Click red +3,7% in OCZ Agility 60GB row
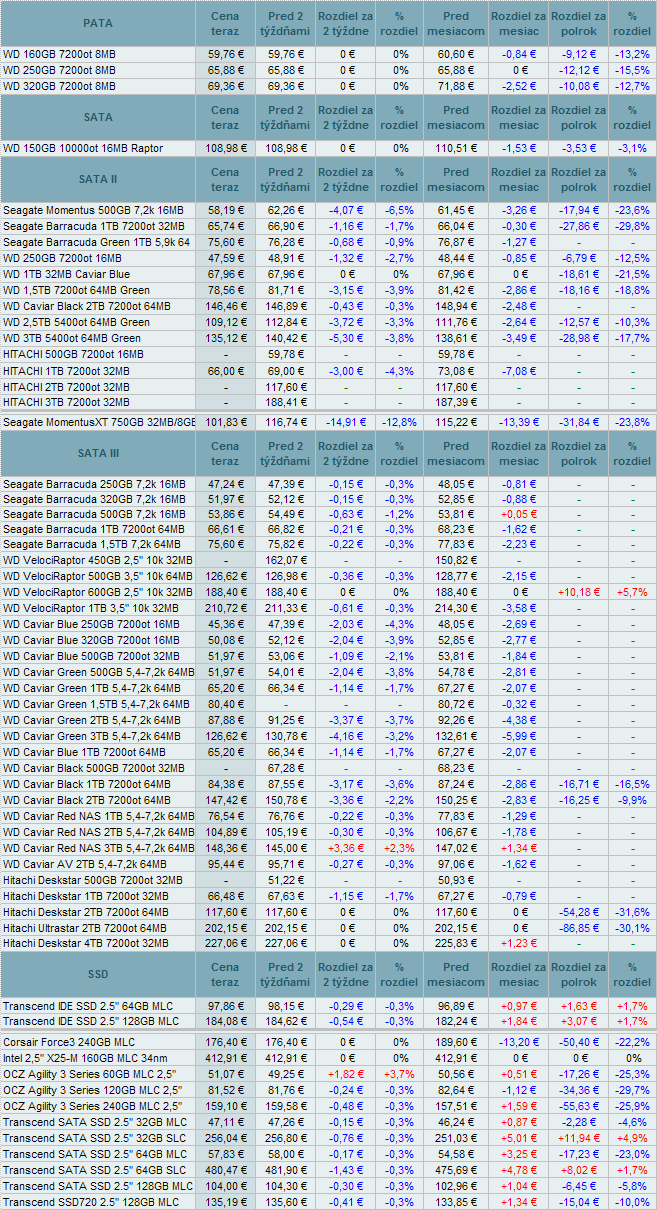Image resolution: width=657 pixels, height=1210 pixels. [x=400, y=1074]
